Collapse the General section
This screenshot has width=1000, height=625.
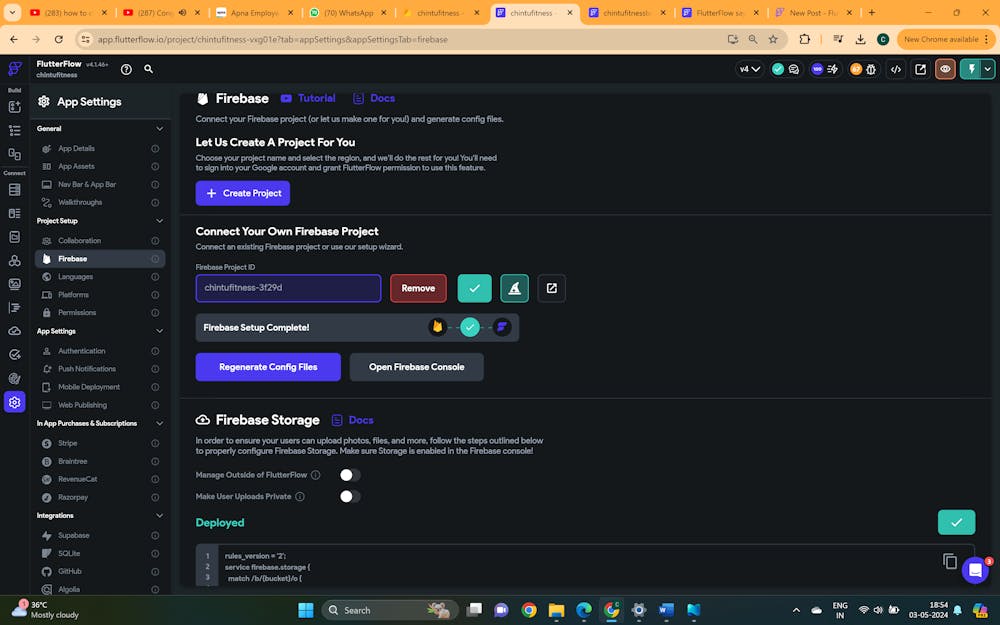(x=159, y=129)
